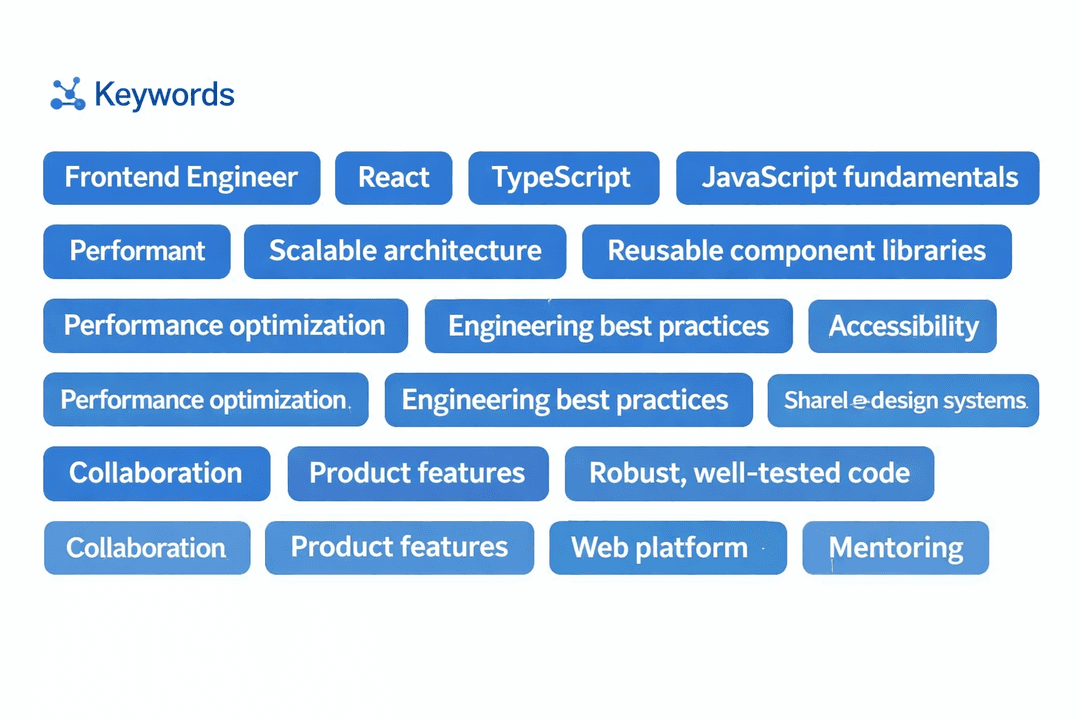The image size is (1080, 720).
Task: Click the JavaScript fundamentals keyword
Action: pyautogui.click(x=857, y=177)
